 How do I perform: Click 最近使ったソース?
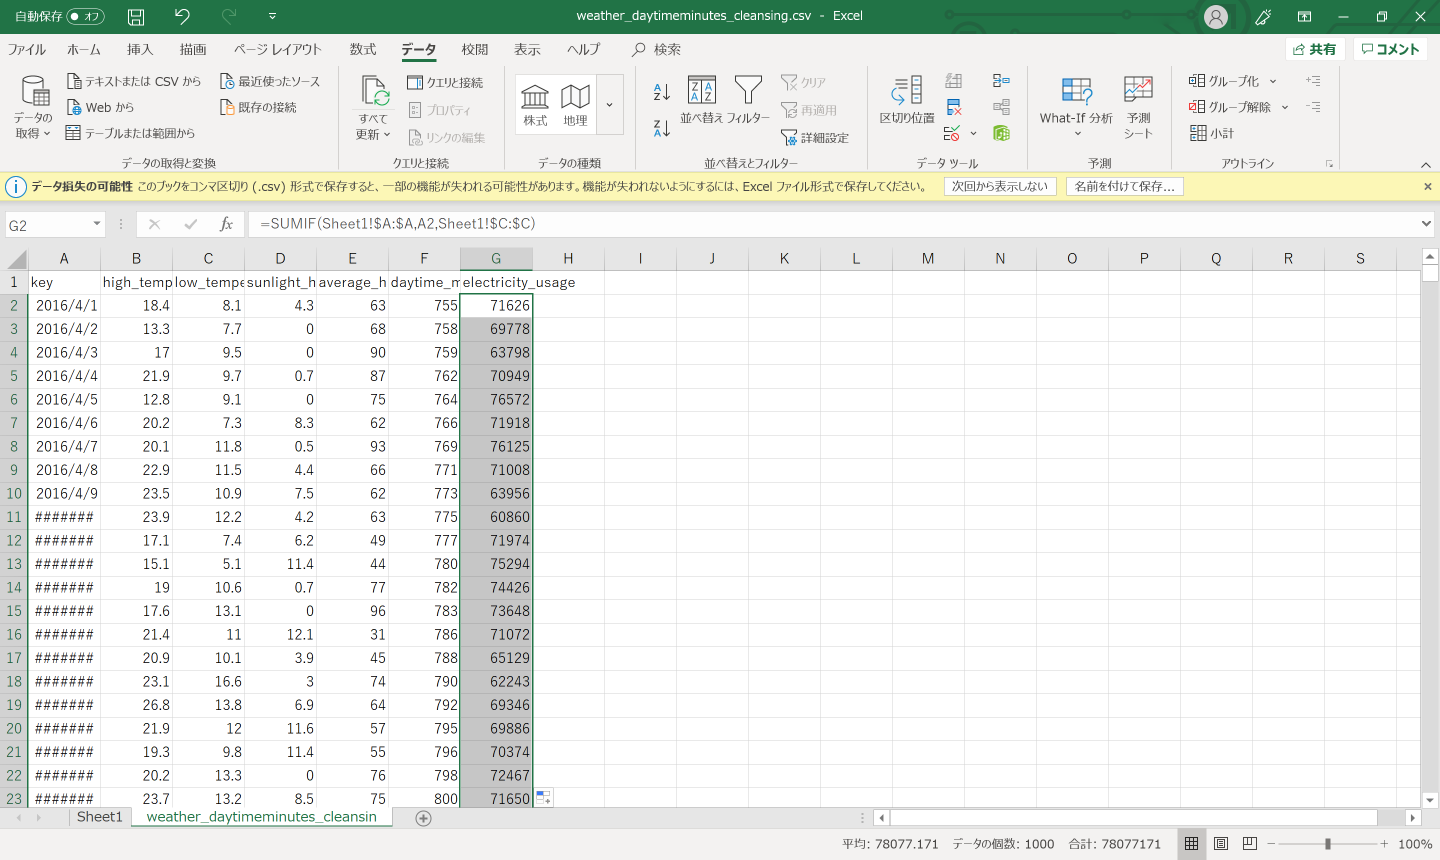[270, 81]
